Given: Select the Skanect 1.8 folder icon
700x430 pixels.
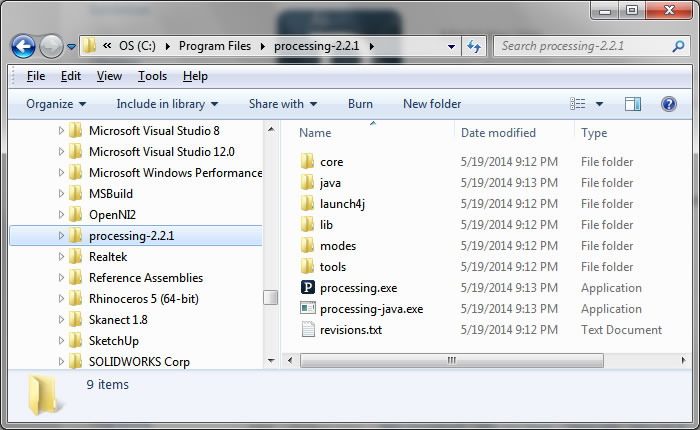Looking at the screenshot, I should point(75,320).
